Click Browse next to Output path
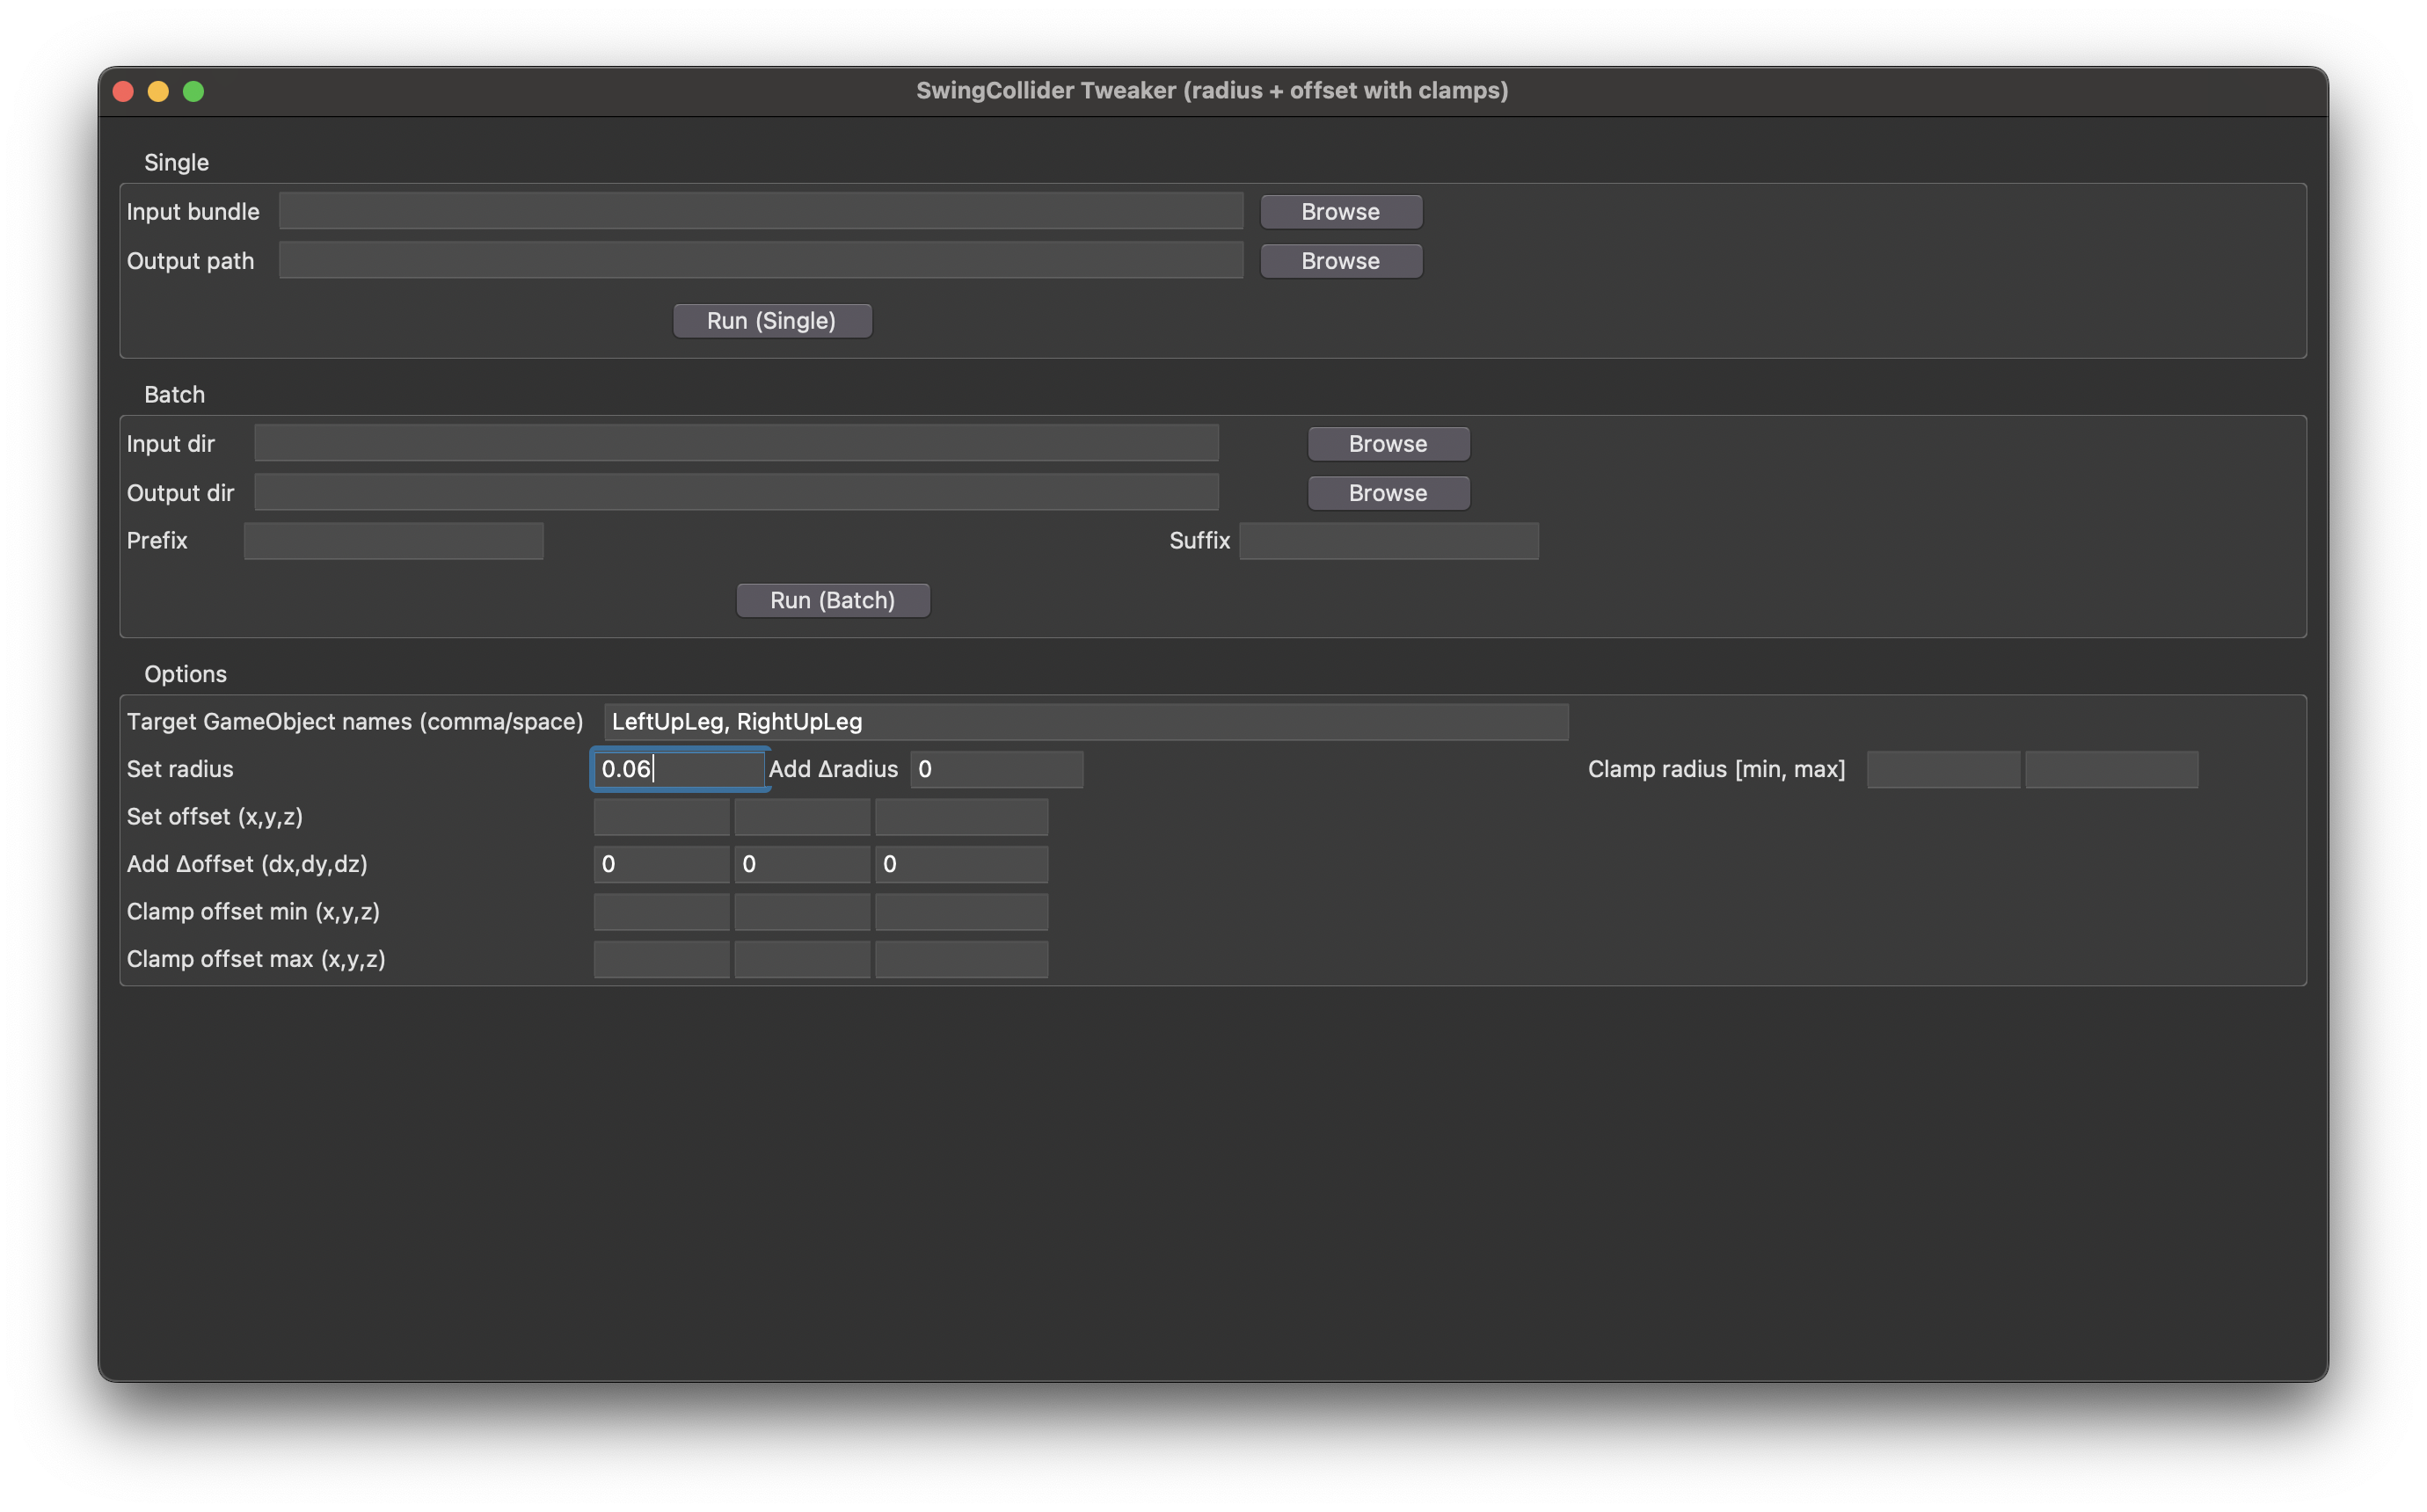2427x1512 pixels. tap(1340, 261)
